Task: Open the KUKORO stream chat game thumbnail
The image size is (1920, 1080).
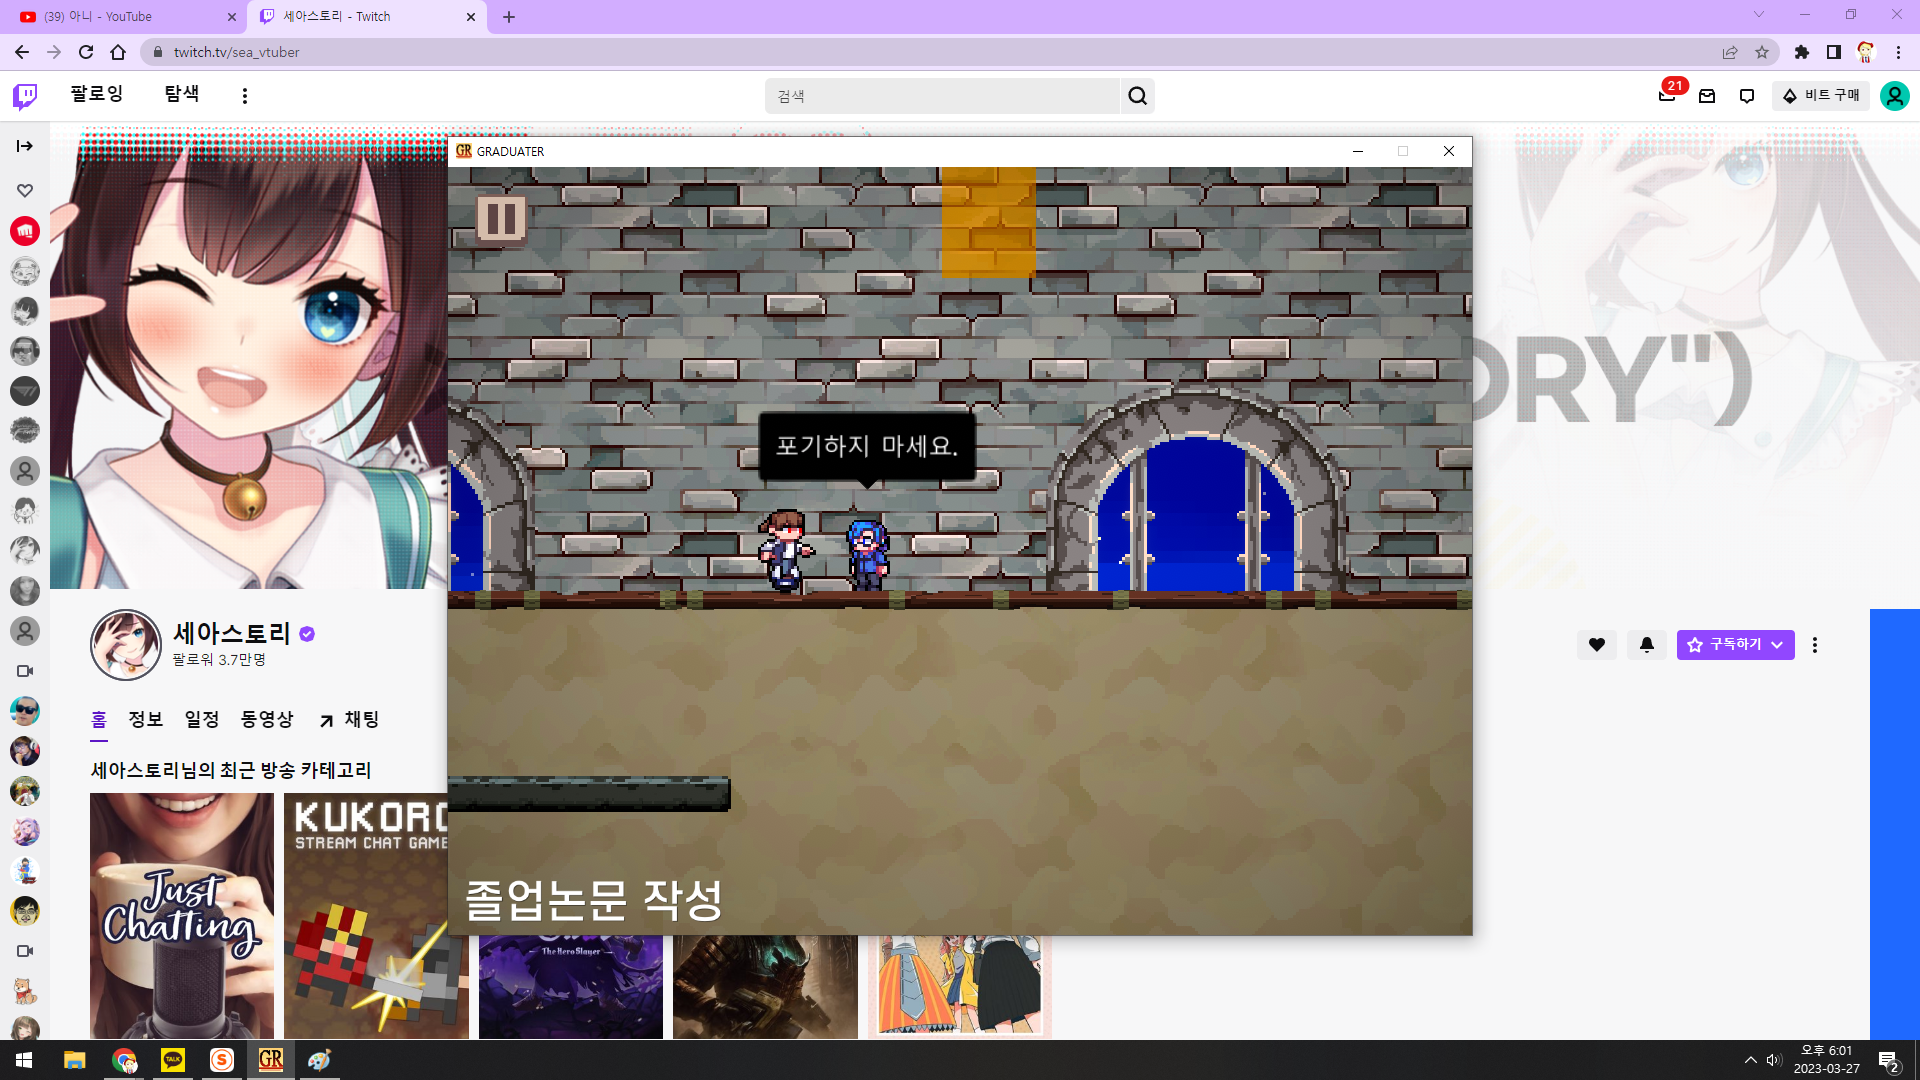Action: (x=366, y=915)
